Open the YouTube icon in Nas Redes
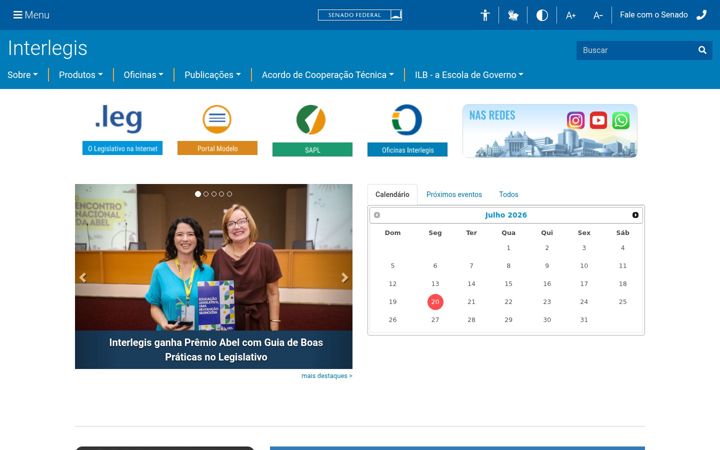The width and height of the screenshot is (720, 450). point(598,120)
